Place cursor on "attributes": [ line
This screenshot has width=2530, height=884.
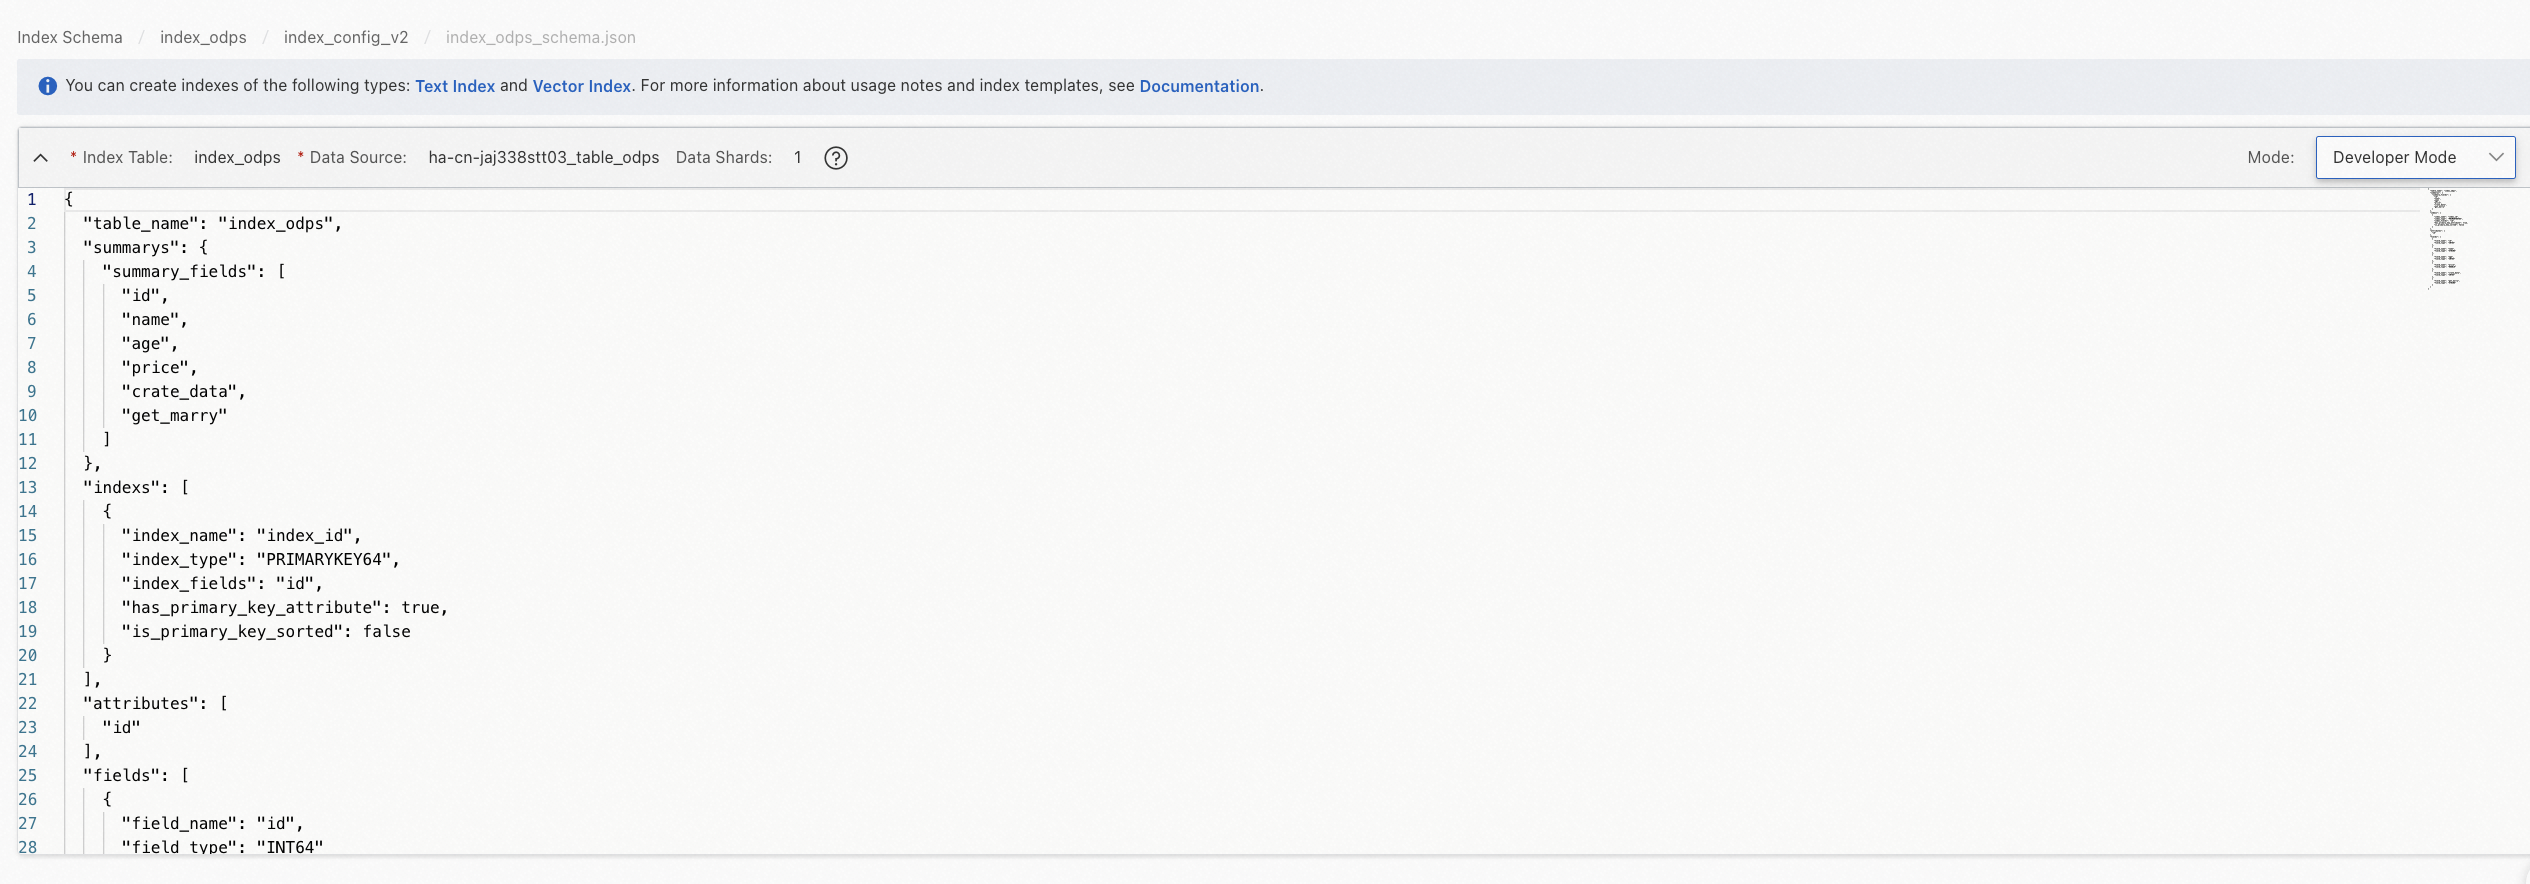[155, 703]
